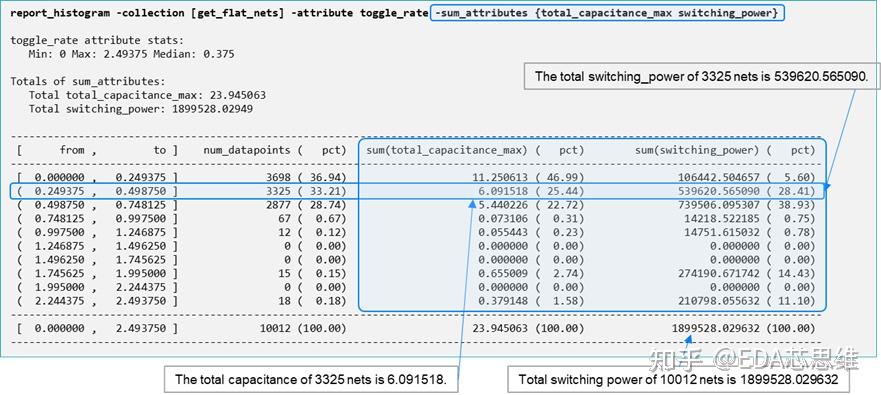Click the num_datapoints column header
This screenshot has height=395, width=881.
tap(247, 150)
